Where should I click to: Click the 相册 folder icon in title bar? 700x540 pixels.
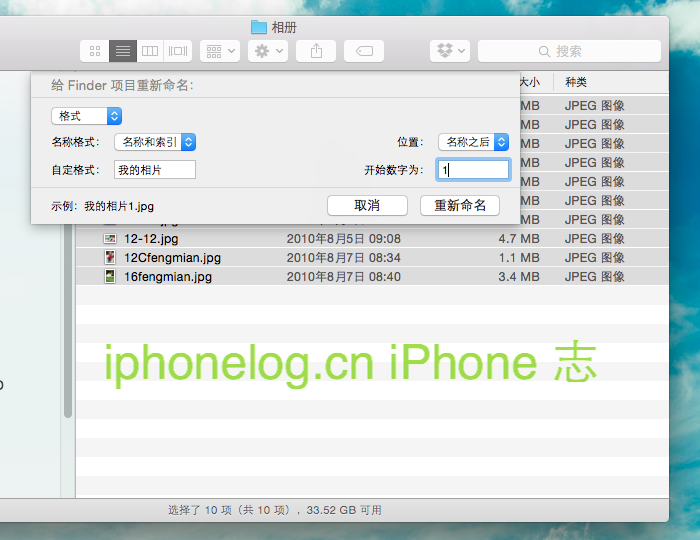coord(259,27)
